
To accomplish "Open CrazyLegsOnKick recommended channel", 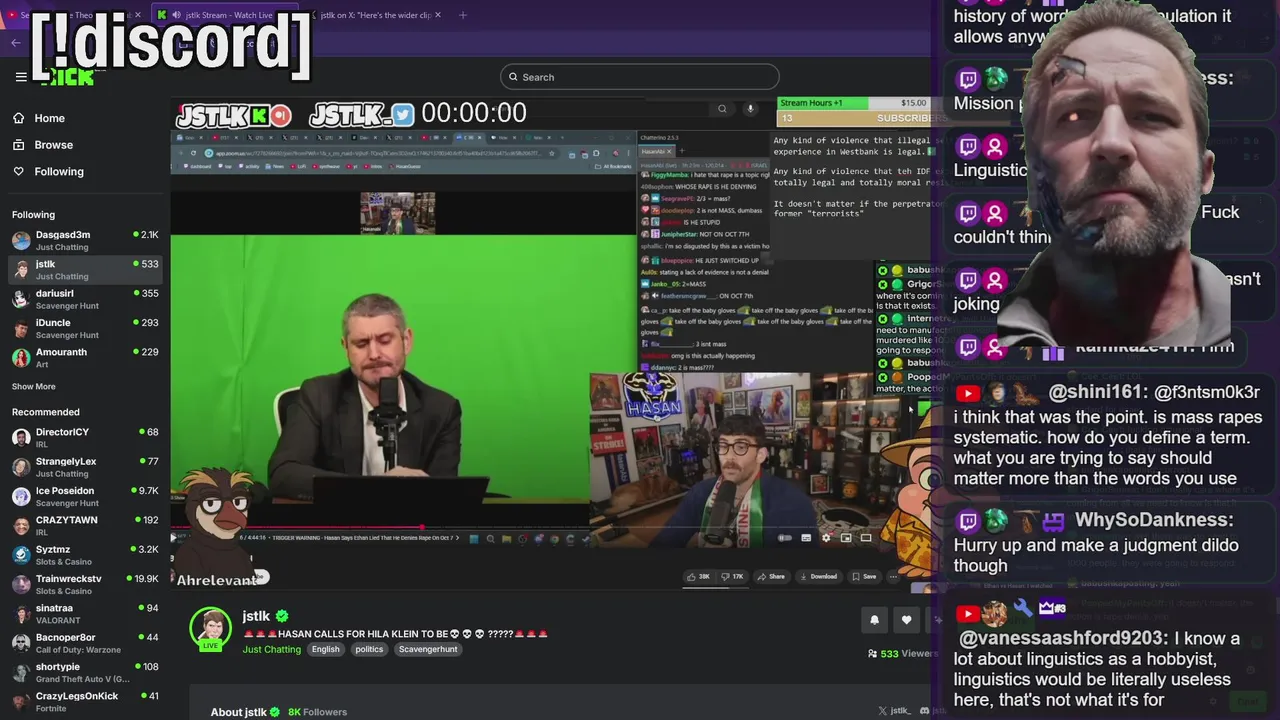I will pos(85,702).
